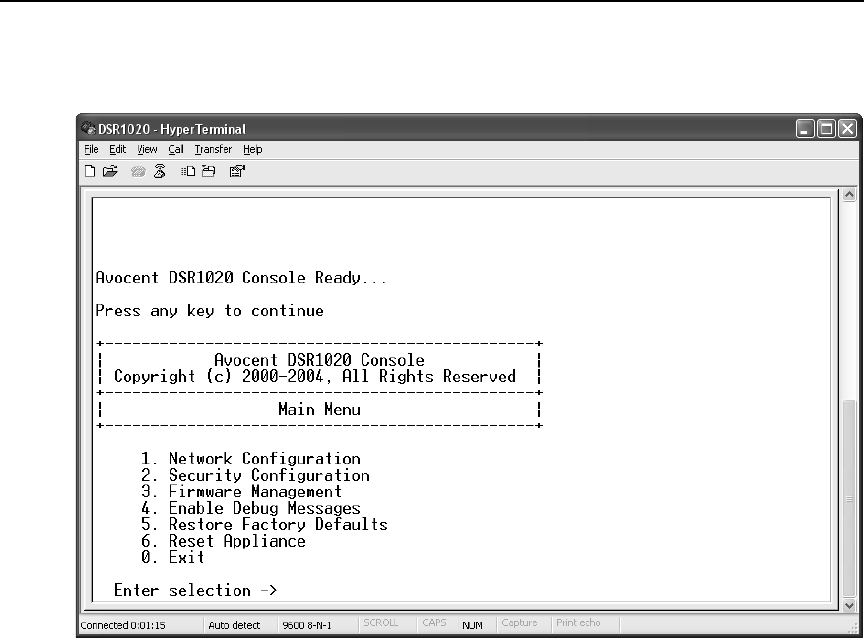Open the Edit menu

[x=117, y=149]
